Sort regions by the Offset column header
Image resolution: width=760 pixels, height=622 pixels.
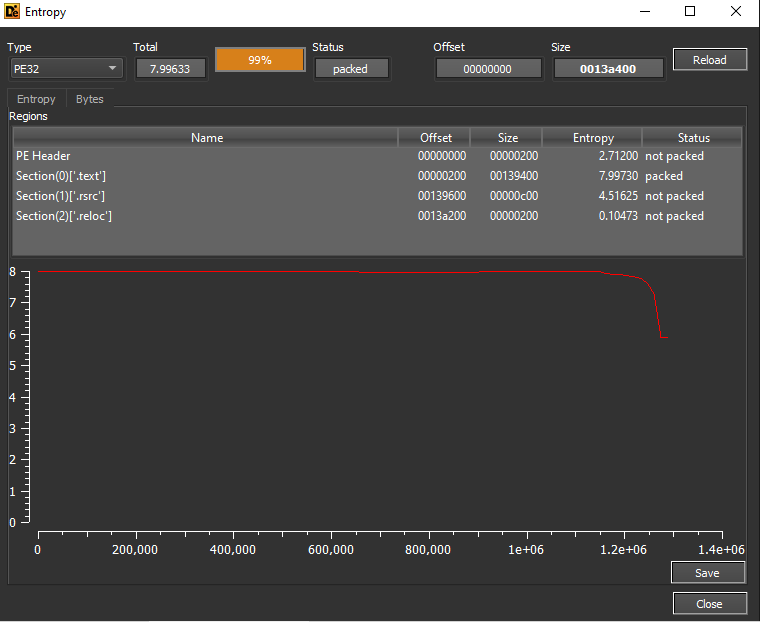pos(435,138)
